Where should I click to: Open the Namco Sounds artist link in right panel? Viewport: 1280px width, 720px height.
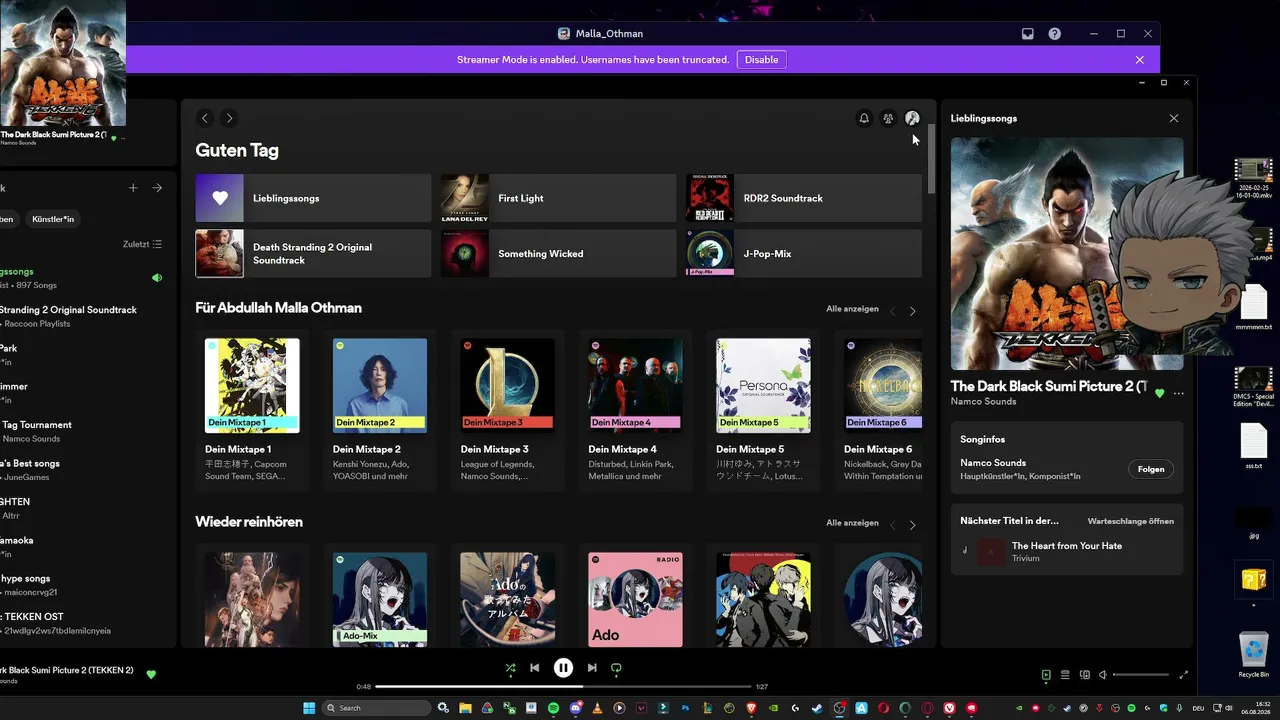983,402
